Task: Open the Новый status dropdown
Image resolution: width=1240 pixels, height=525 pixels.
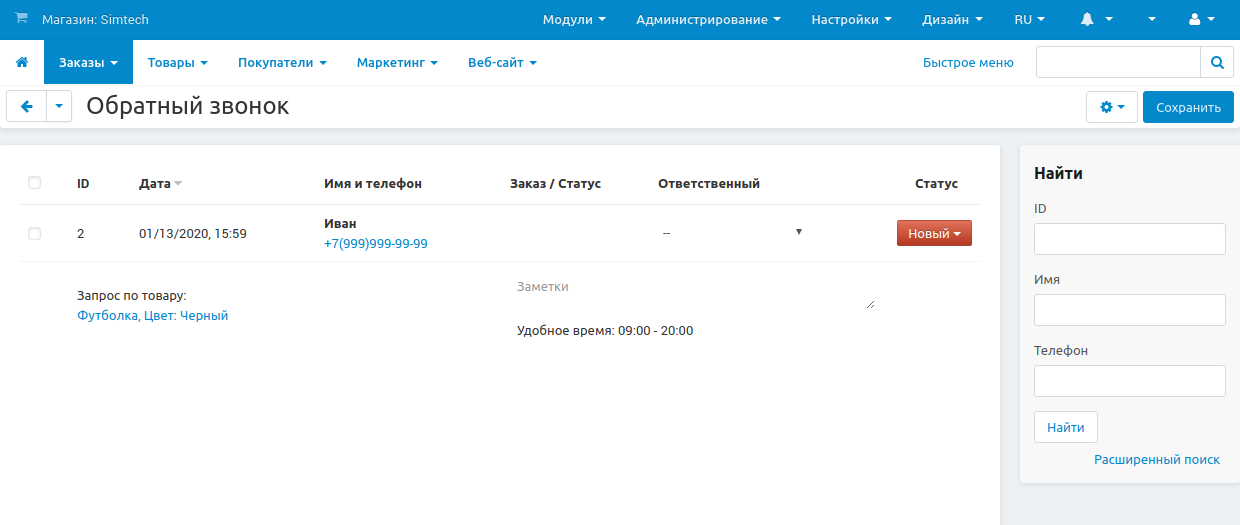Action: 934,233
